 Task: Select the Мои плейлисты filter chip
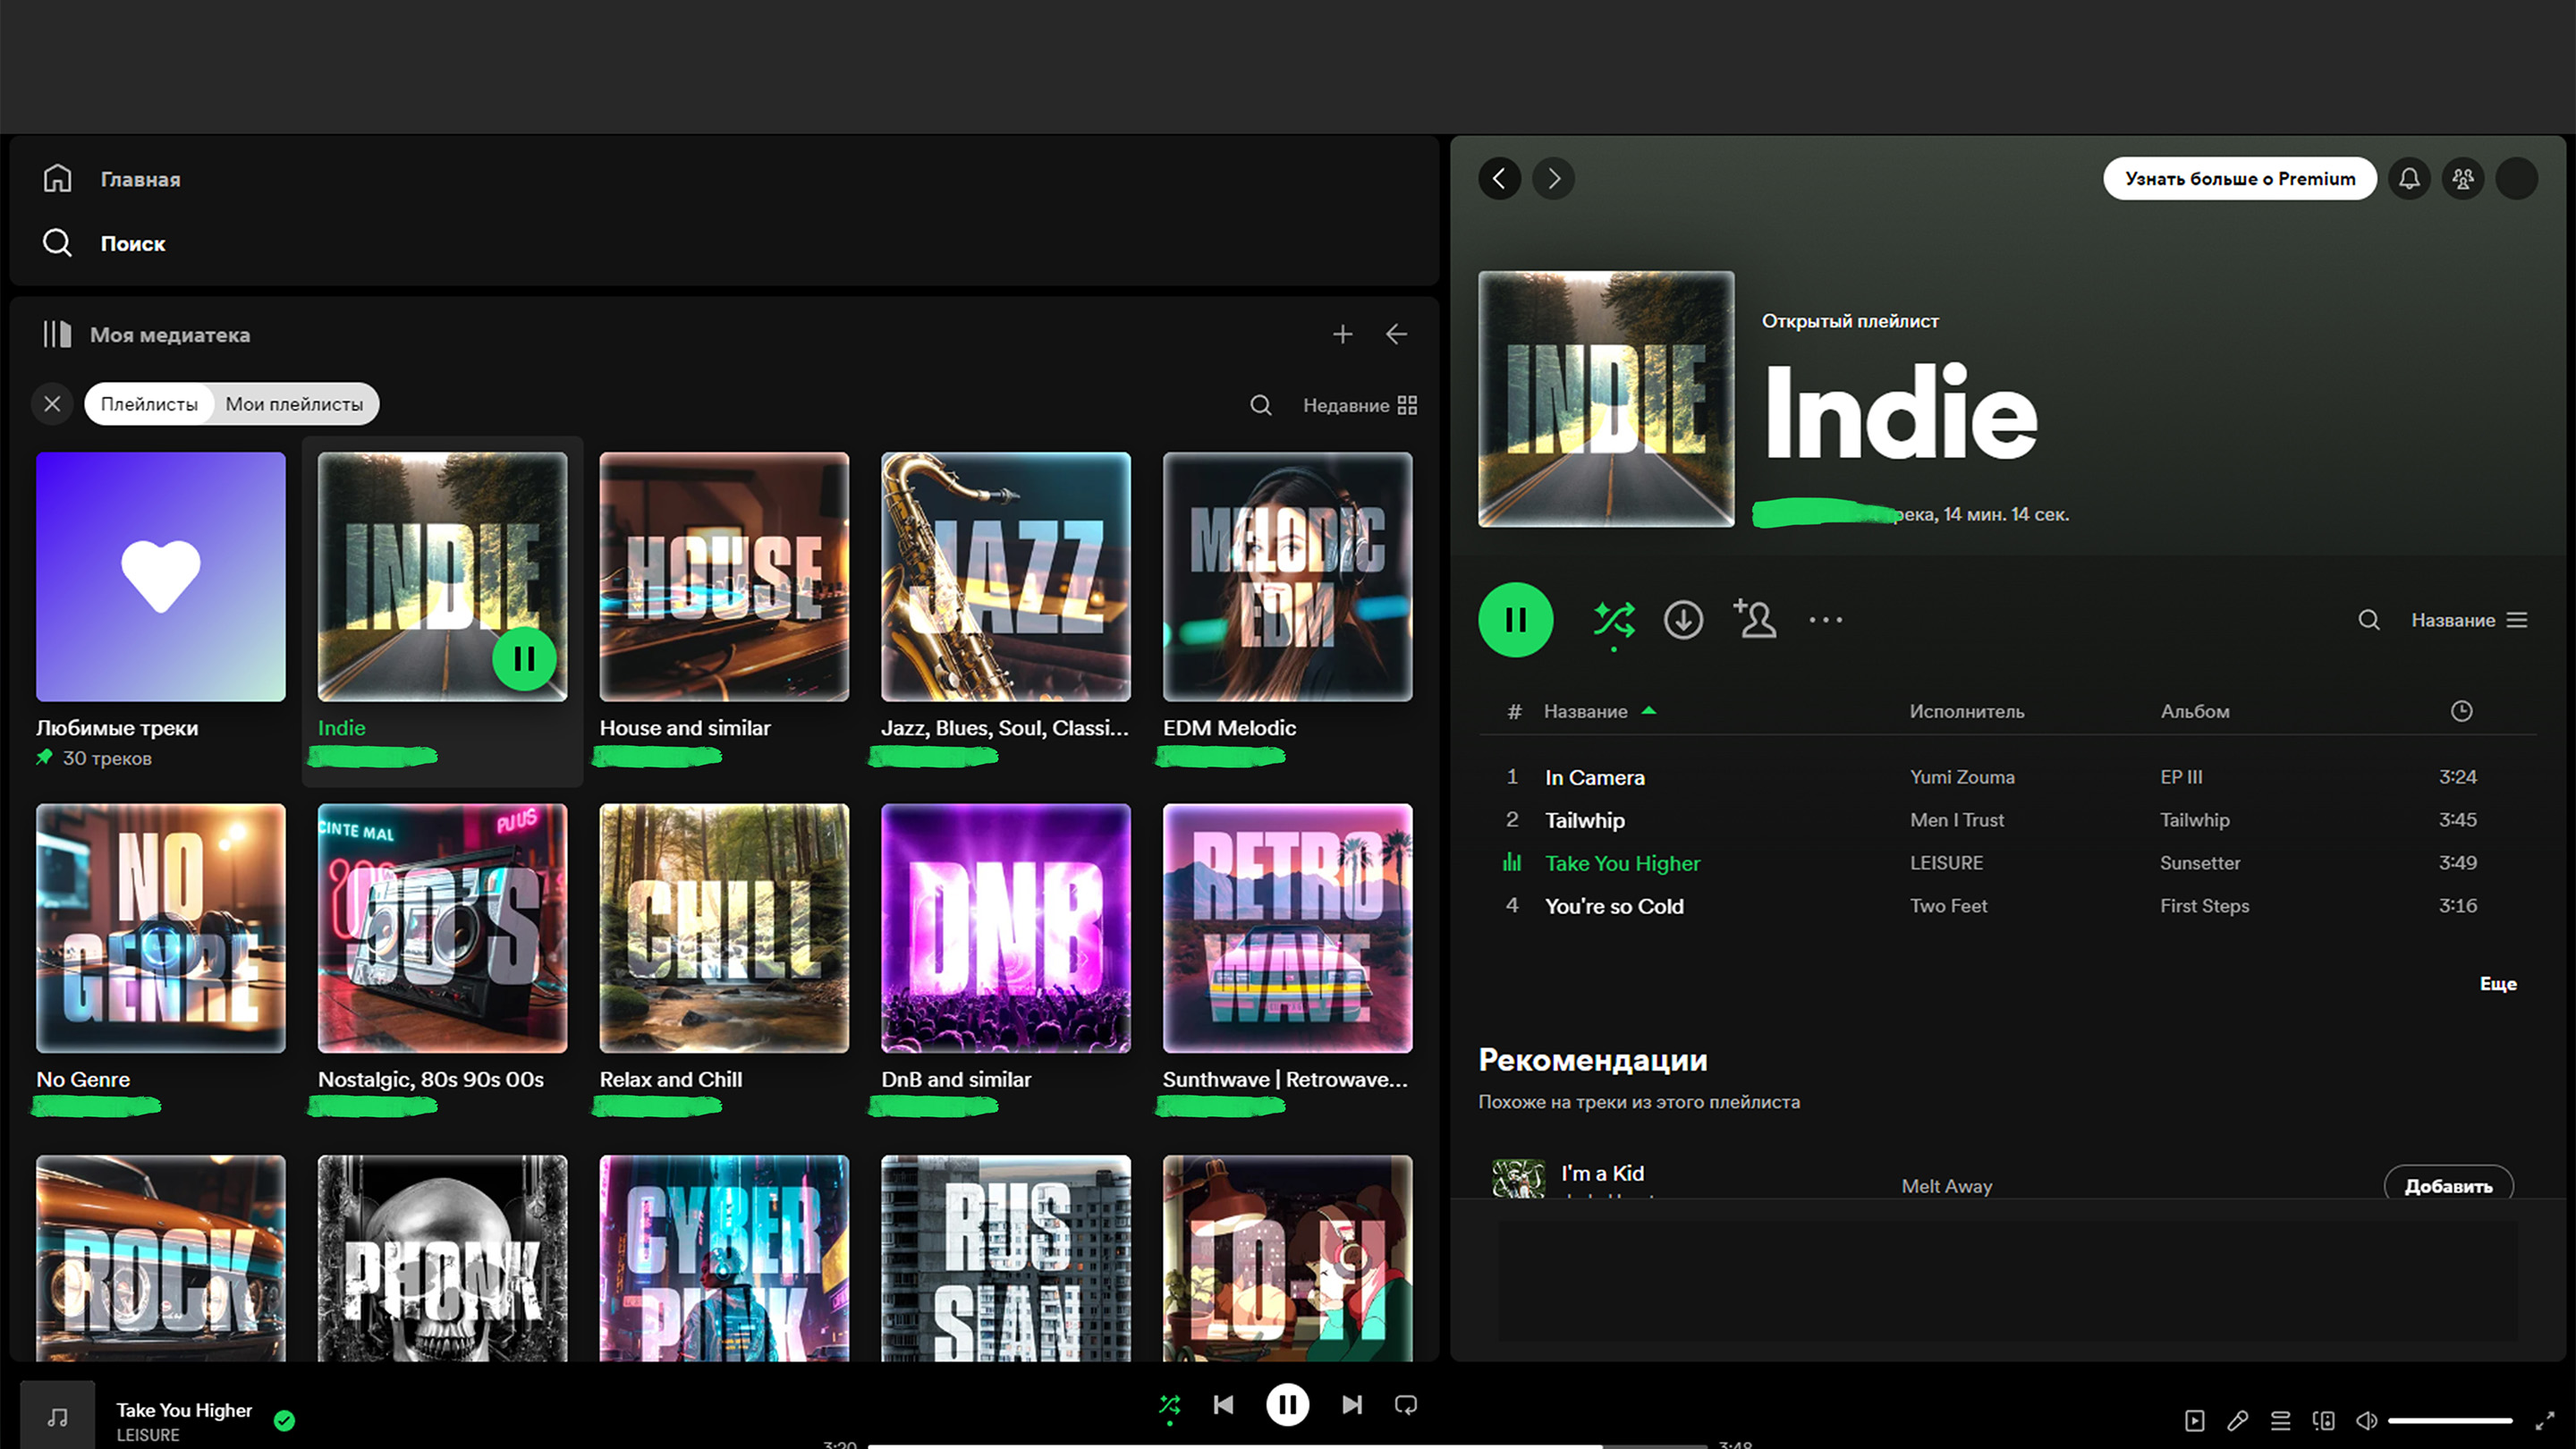coord(294,404)
